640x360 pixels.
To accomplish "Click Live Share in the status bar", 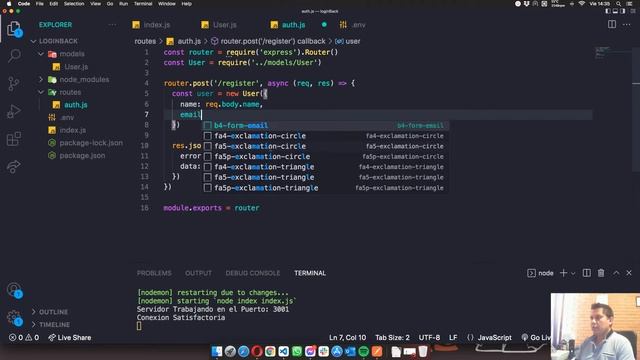I will [70, 338].
